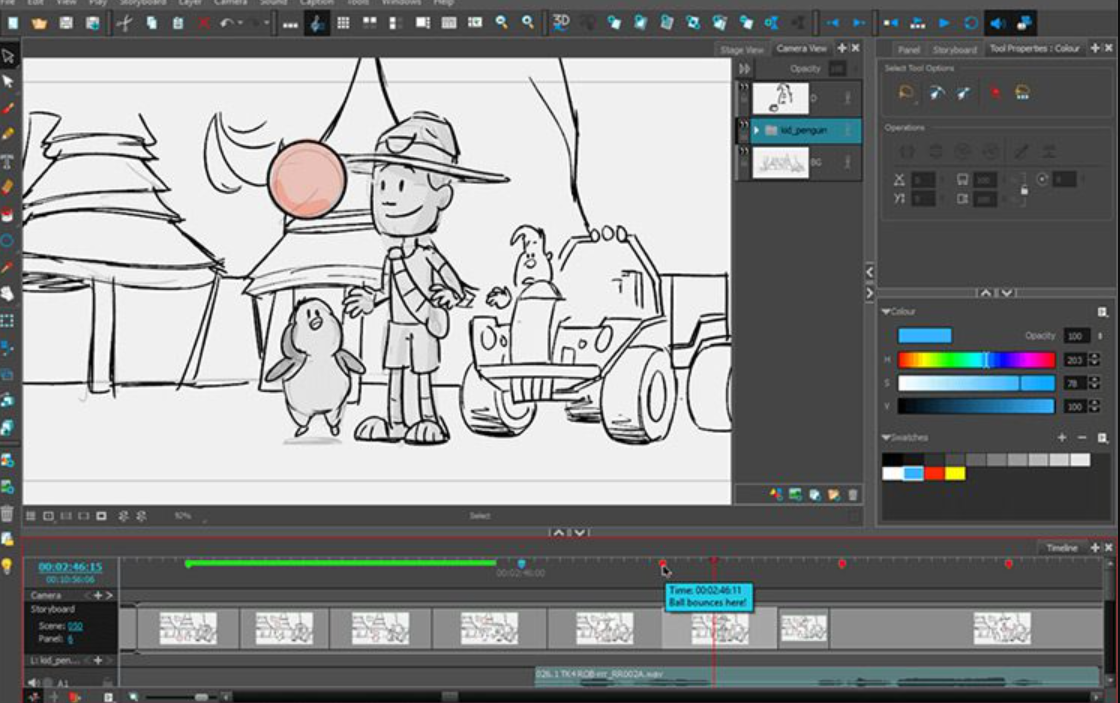This screenshot has height=703, width=1120.
Task: Collapse the Swatches section
Action: [x=887, y=438]
